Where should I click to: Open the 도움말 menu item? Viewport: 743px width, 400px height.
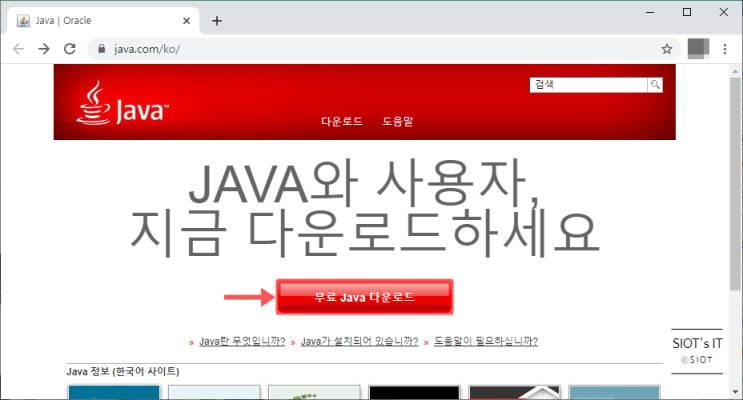398,121
